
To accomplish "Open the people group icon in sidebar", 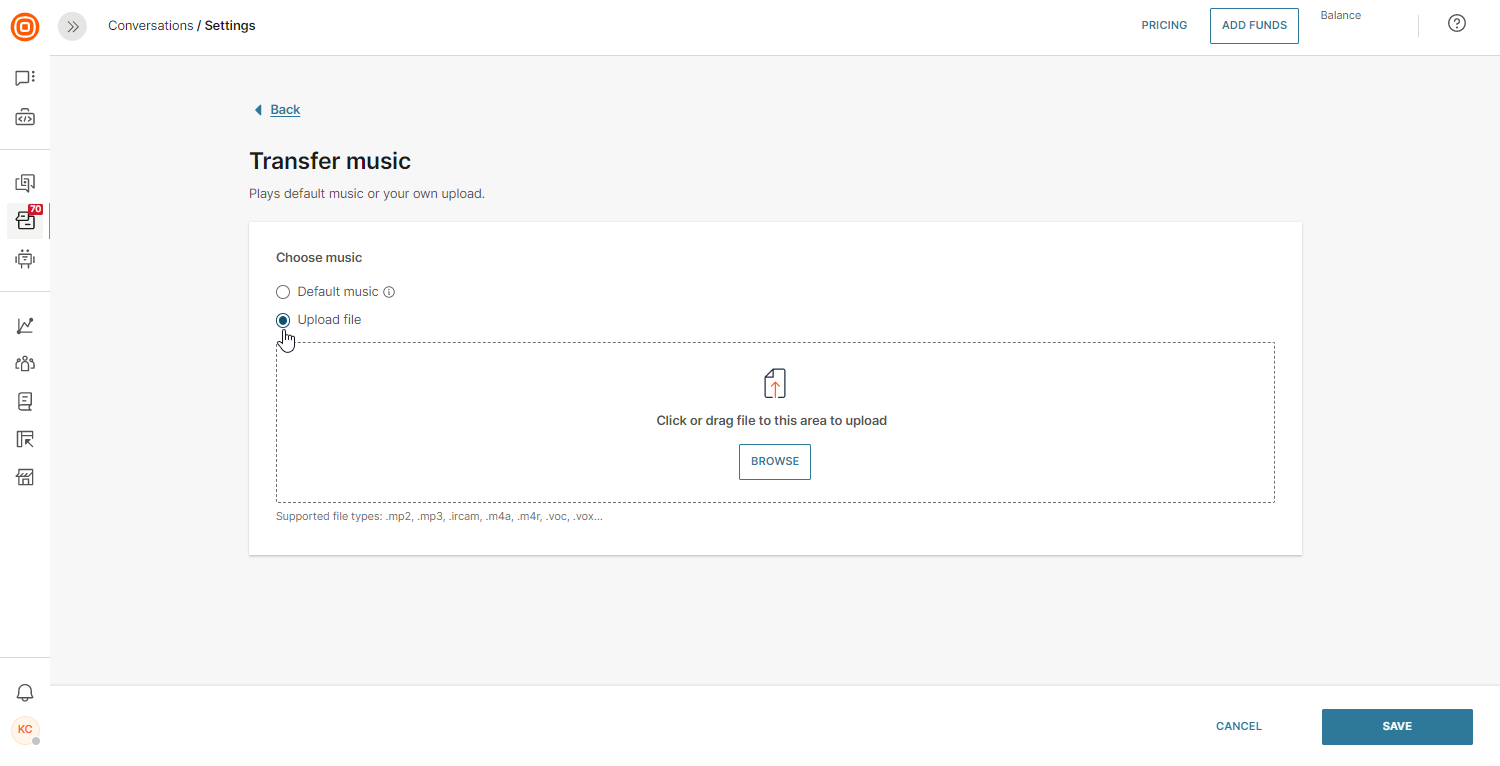I will (25, 364).
